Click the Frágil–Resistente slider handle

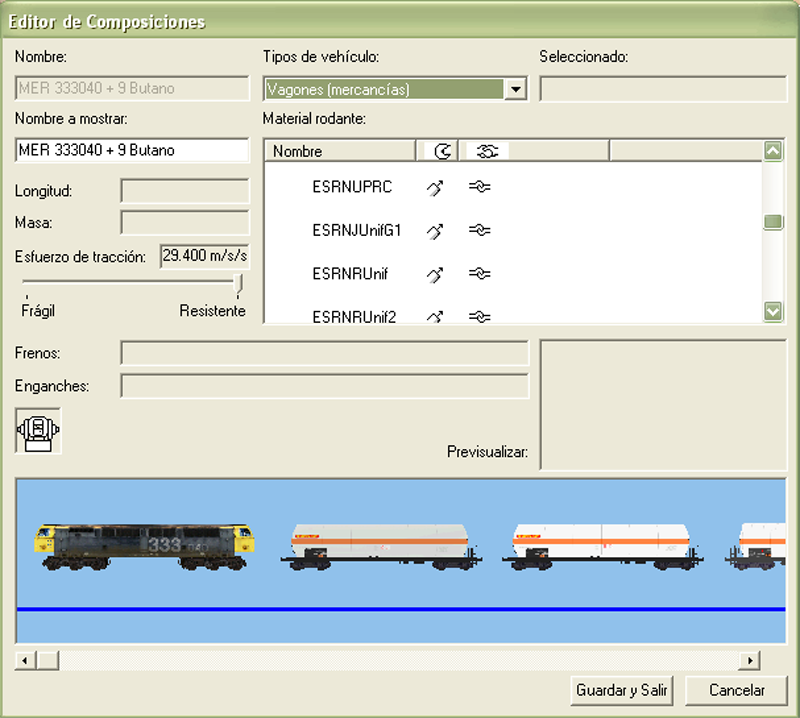[238, 284]
